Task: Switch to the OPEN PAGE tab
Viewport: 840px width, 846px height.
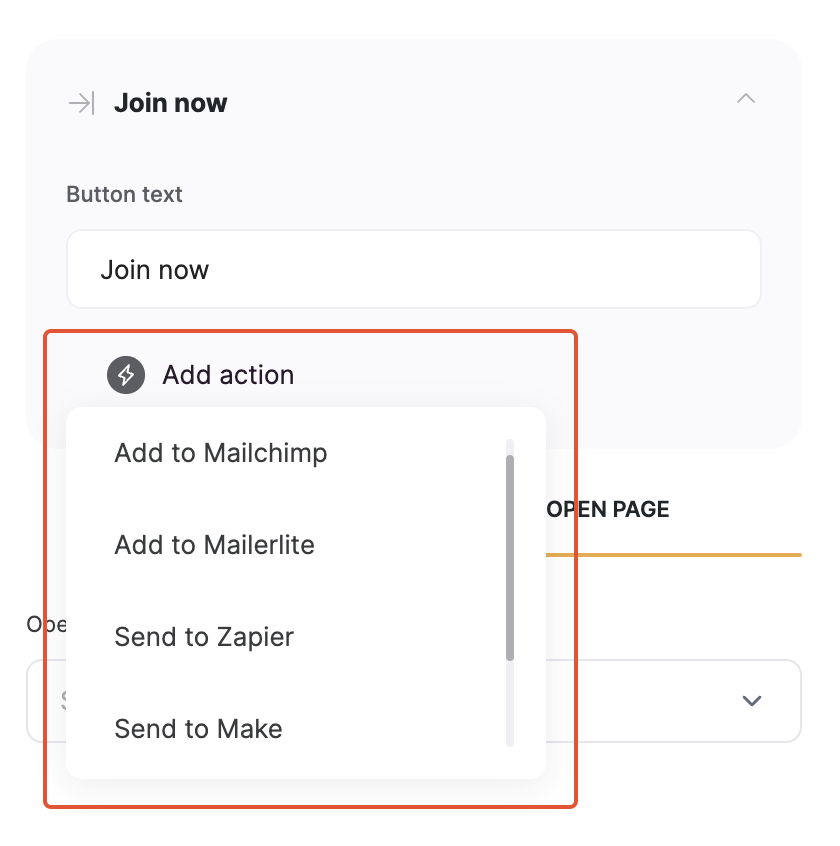Action: 607,509
